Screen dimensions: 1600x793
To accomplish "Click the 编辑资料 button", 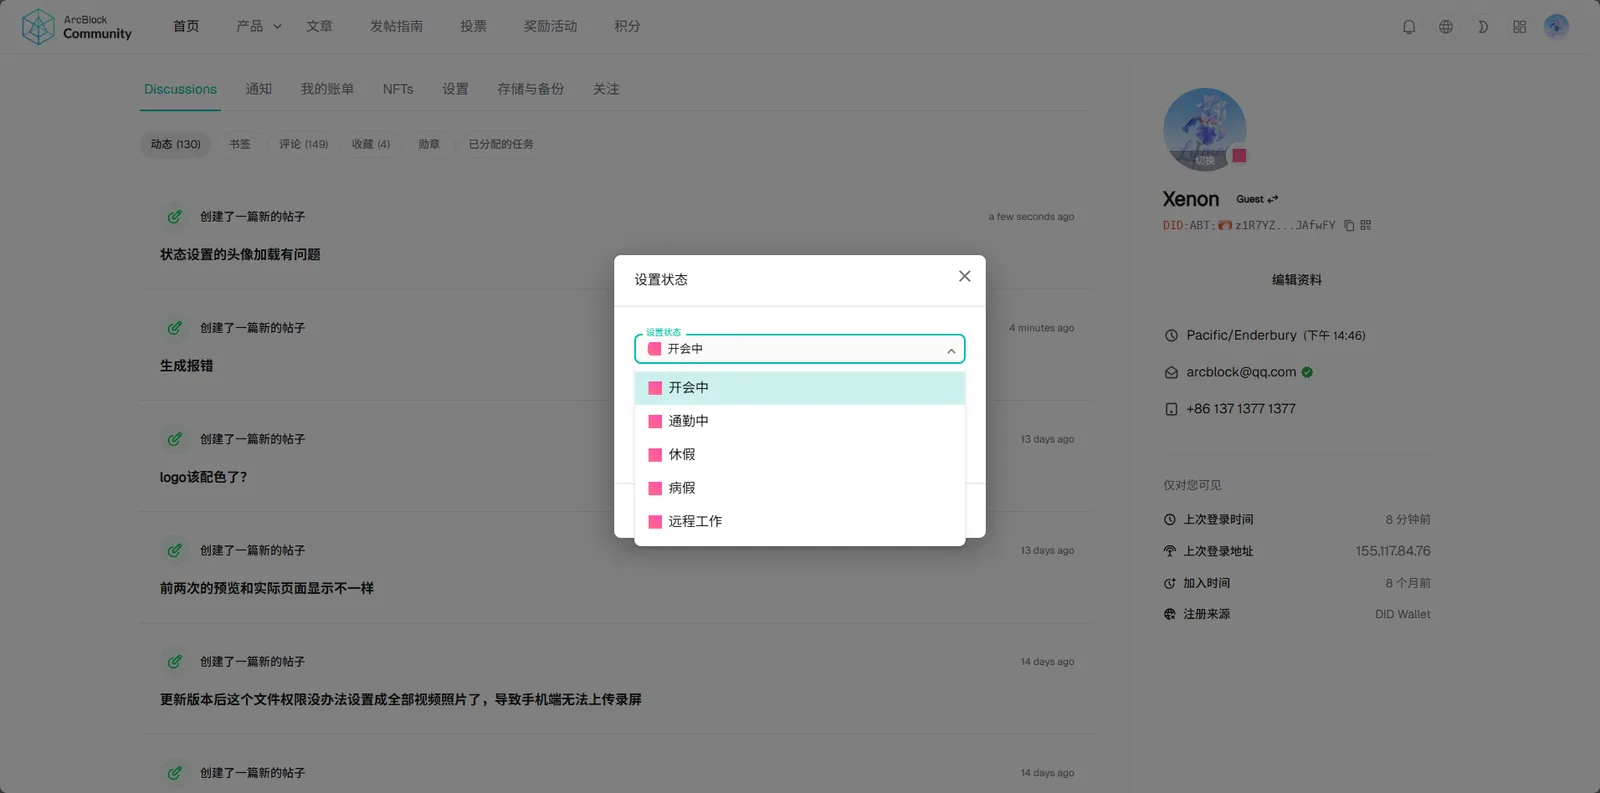I will coord(1297,280).
